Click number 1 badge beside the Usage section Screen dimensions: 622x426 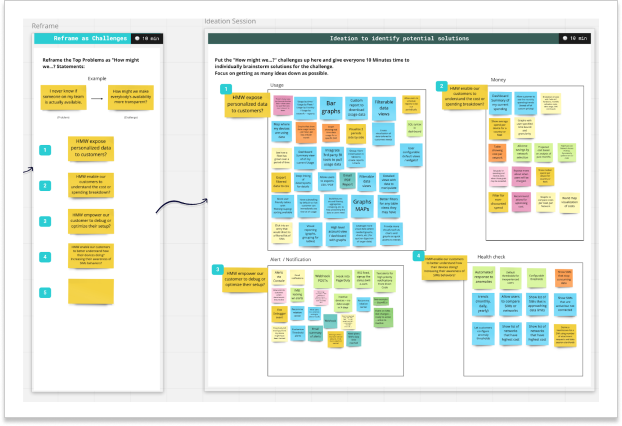tap(225, 89)
